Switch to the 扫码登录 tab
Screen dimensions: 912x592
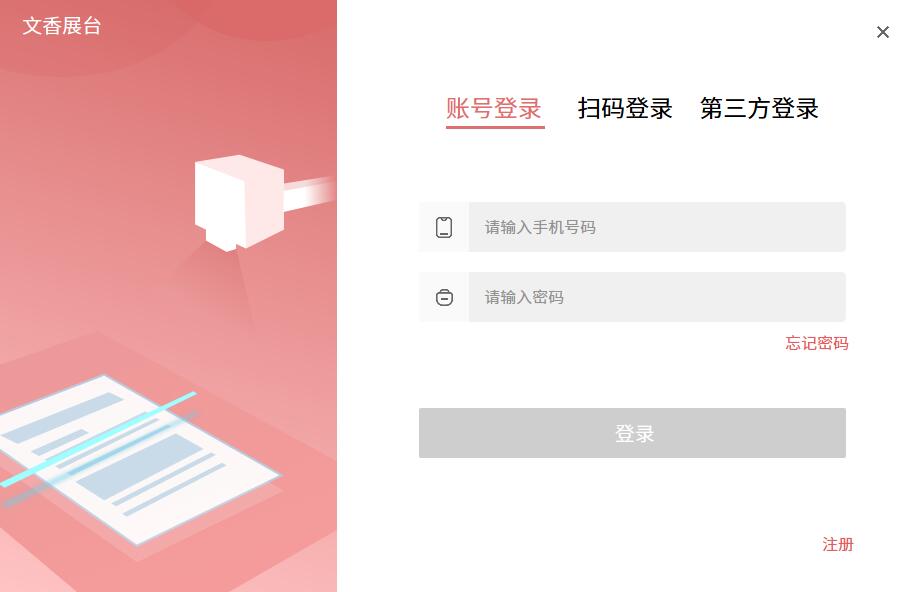[625, 108]
